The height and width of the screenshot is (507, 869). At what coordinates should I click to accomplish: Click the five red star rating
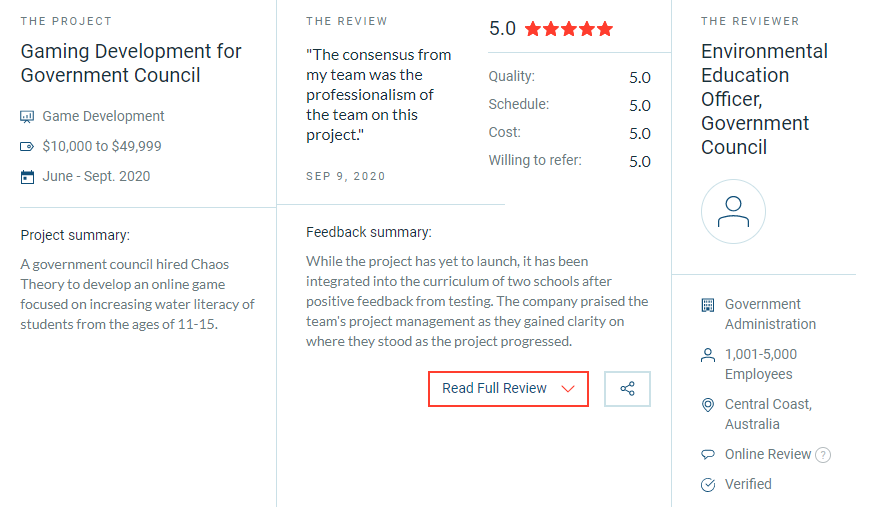(568, 29)
